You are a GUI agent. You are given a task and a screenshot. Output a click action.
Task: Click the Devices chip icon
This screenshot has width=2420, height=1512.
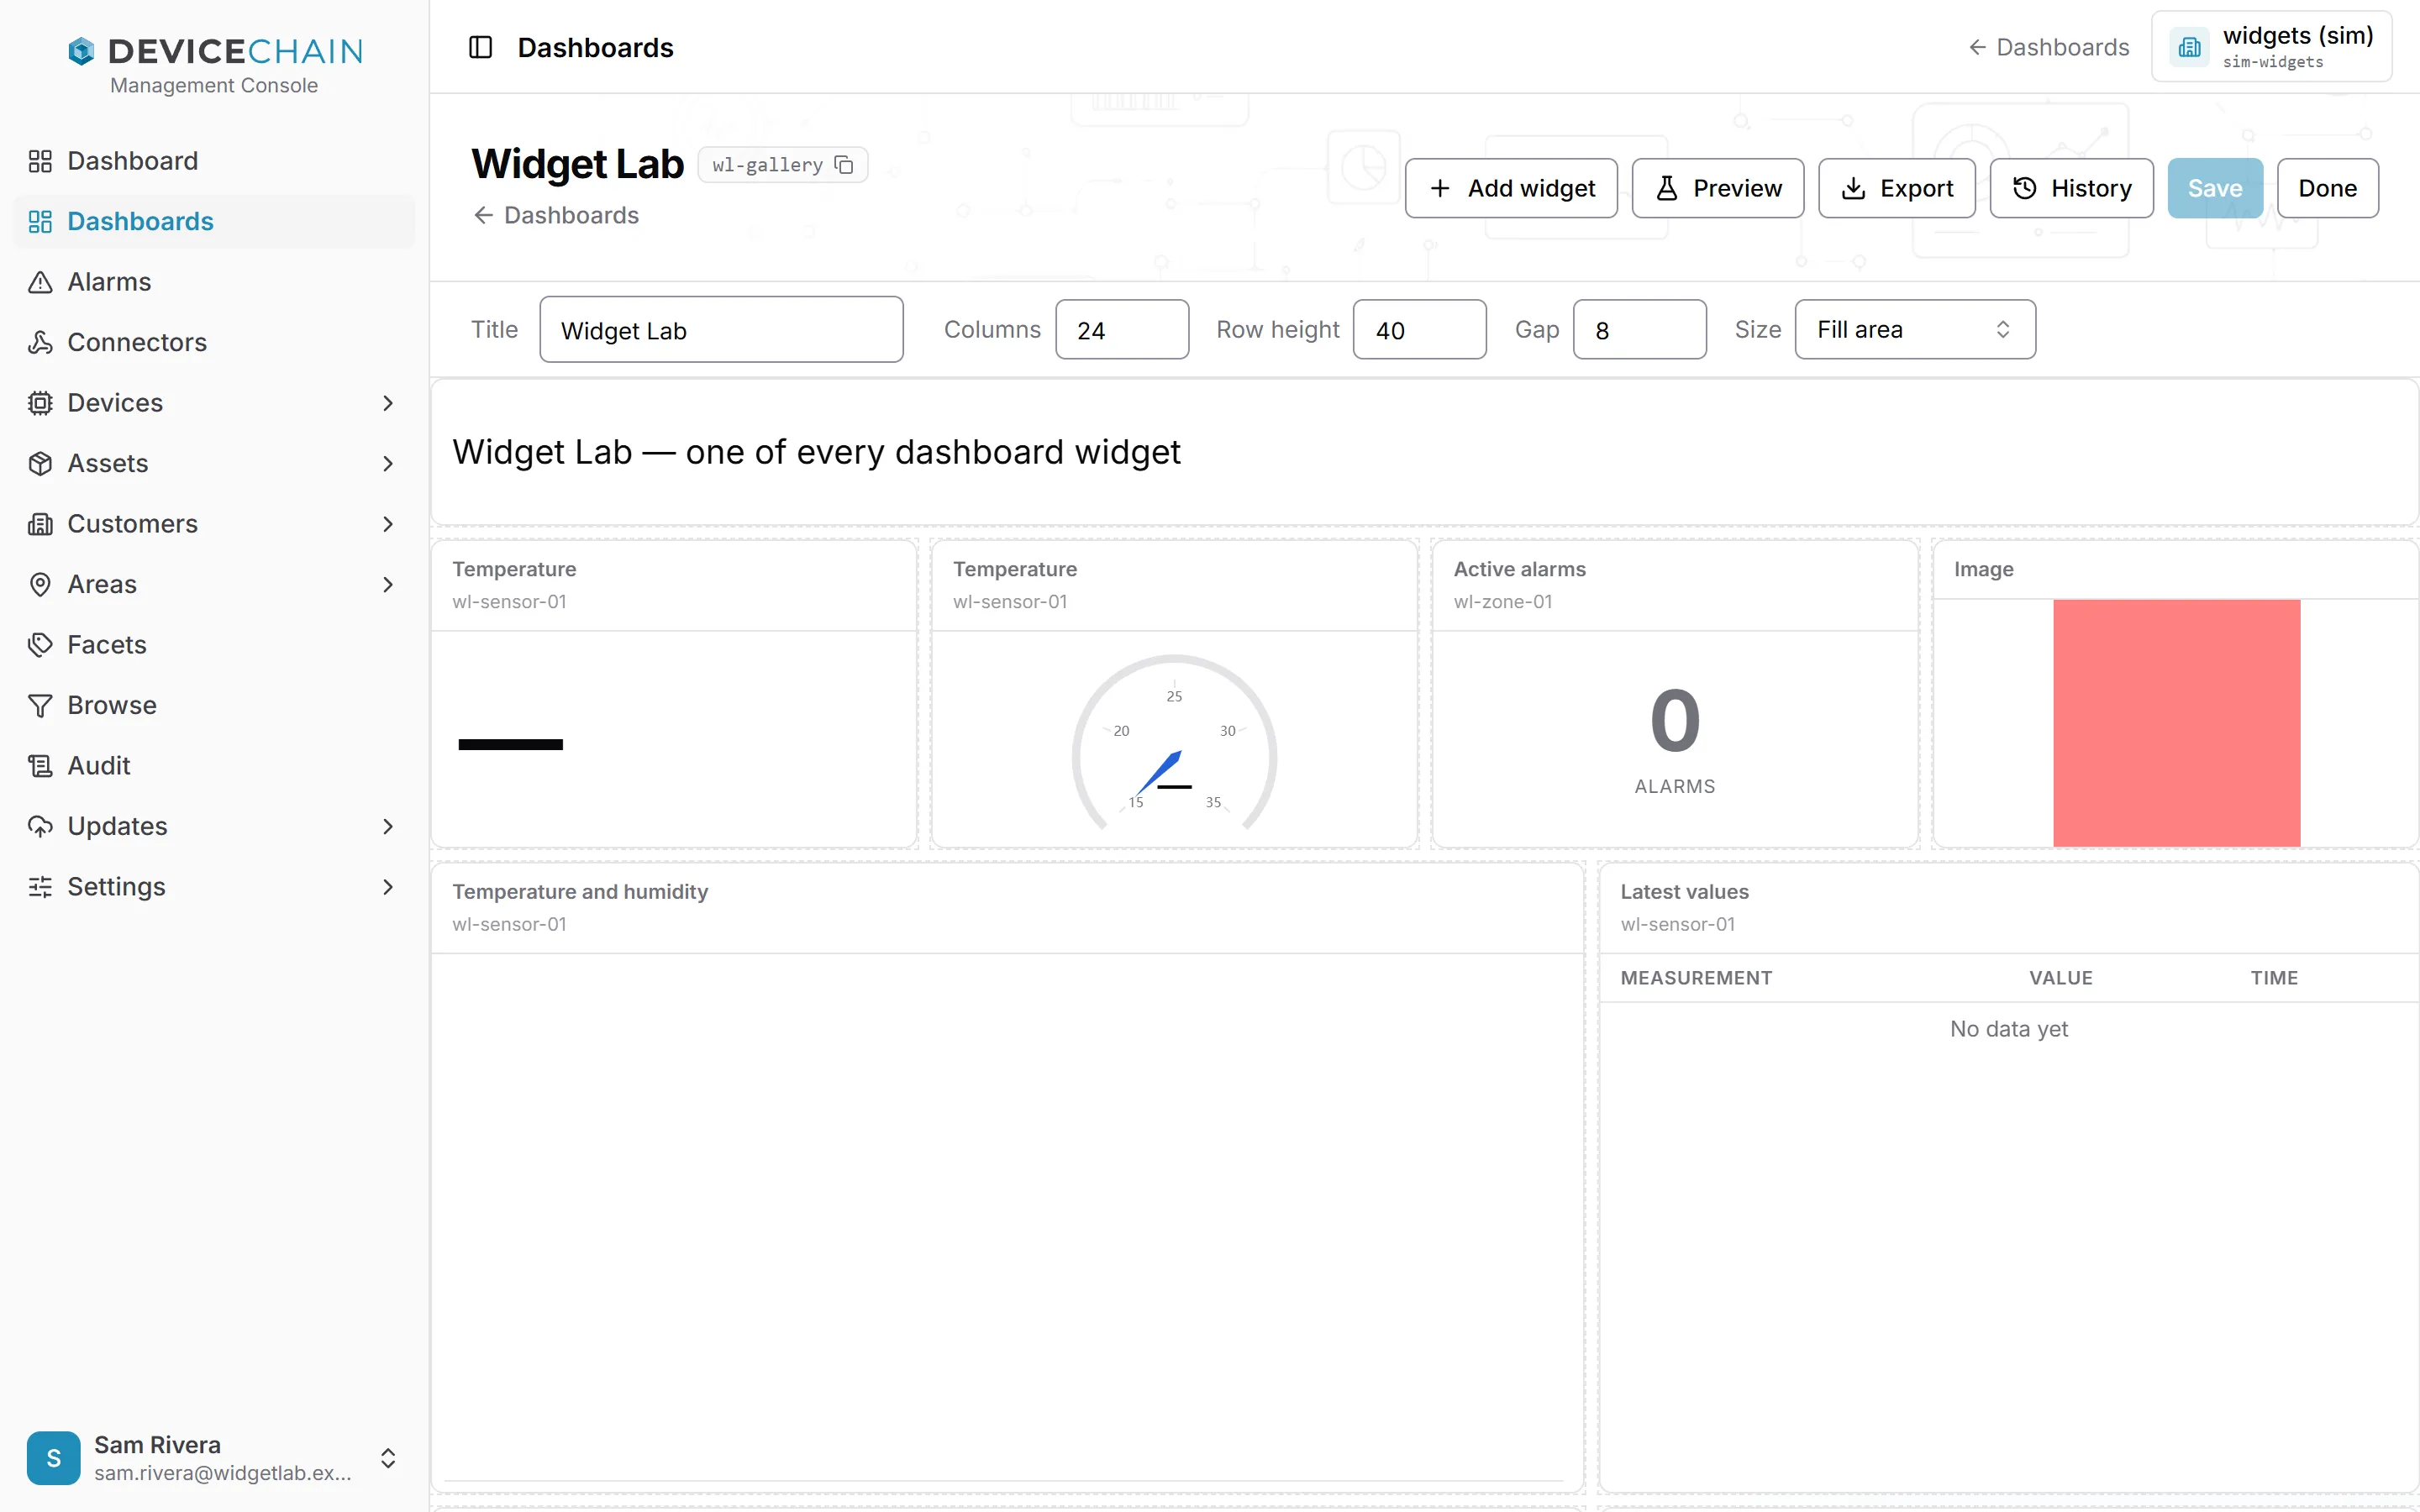tap(40, 403)
